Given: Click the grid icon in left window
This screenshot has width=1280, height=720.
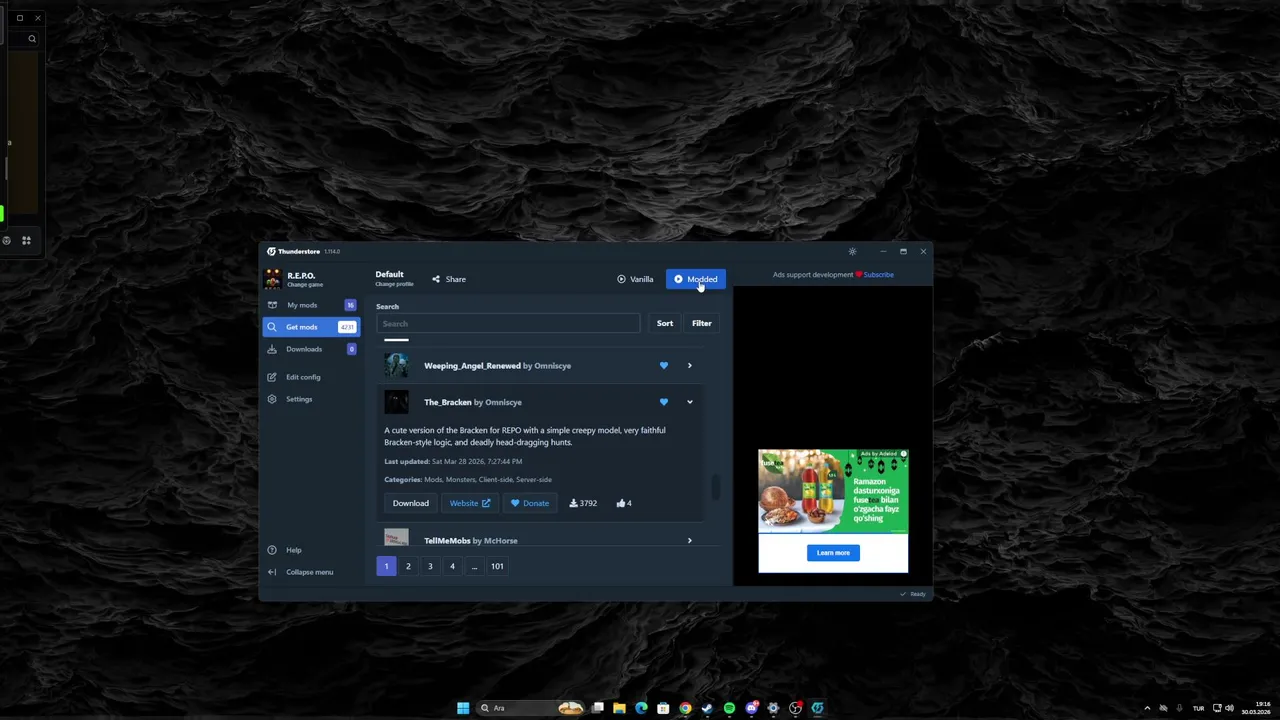Looking at the screenshot, I should click(x=26, y=240).
